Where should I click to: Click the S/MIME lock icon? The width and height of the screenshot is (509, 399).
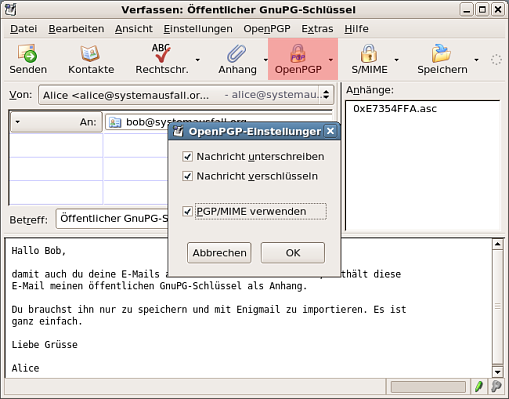(x=369, y=53)
